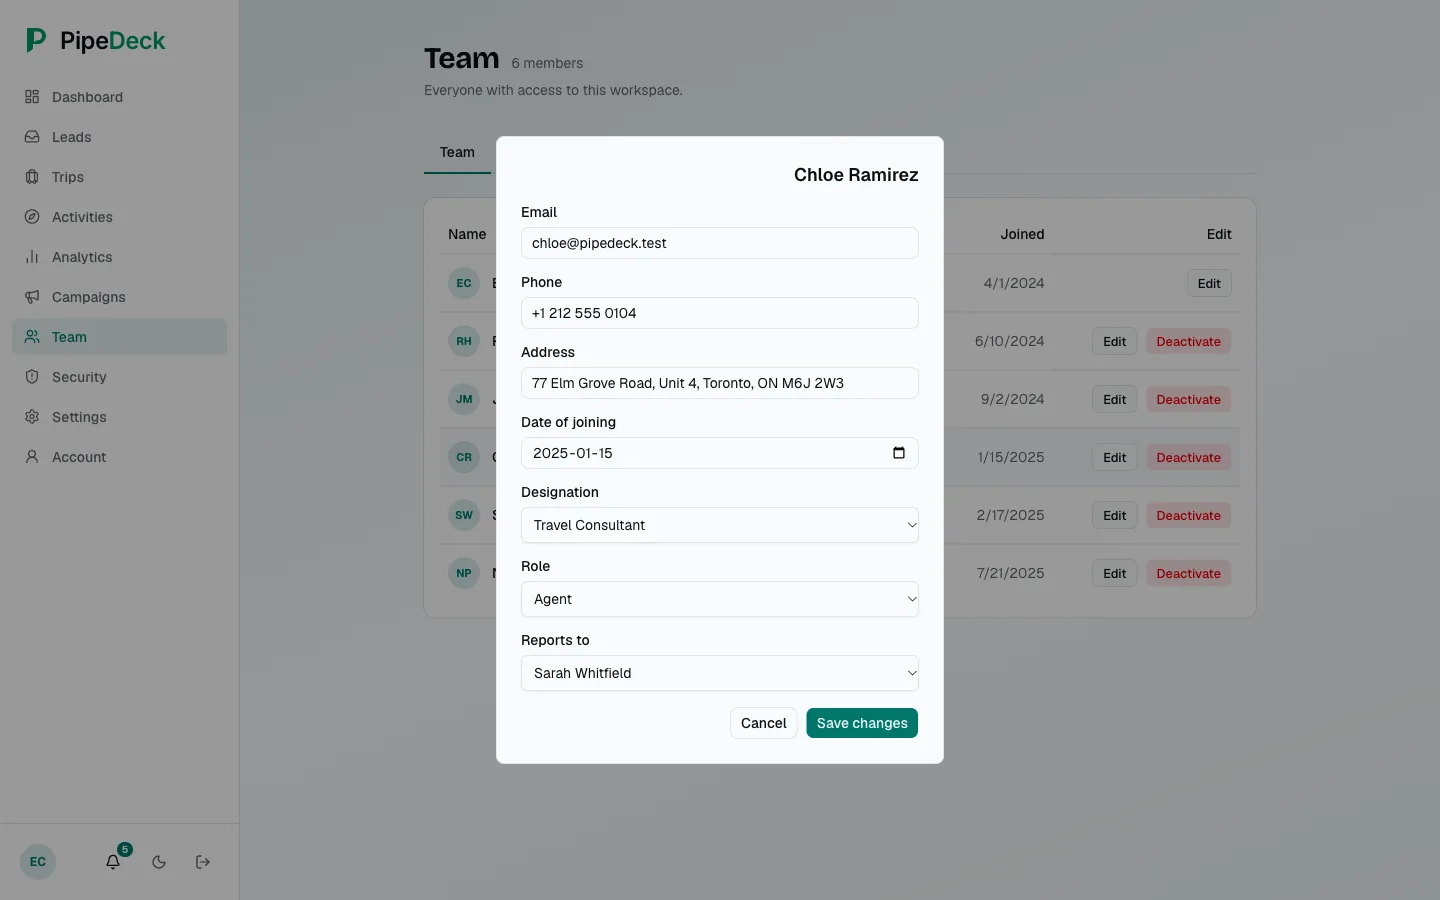Click Edit for the 2/17/2025 row
1440x900 pixels.
[1115, 515]
